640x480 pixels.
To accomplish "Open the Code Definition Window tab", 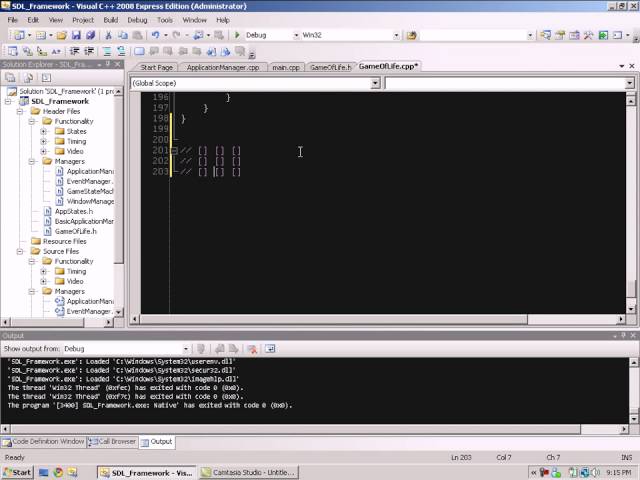I will coord(44,442).
